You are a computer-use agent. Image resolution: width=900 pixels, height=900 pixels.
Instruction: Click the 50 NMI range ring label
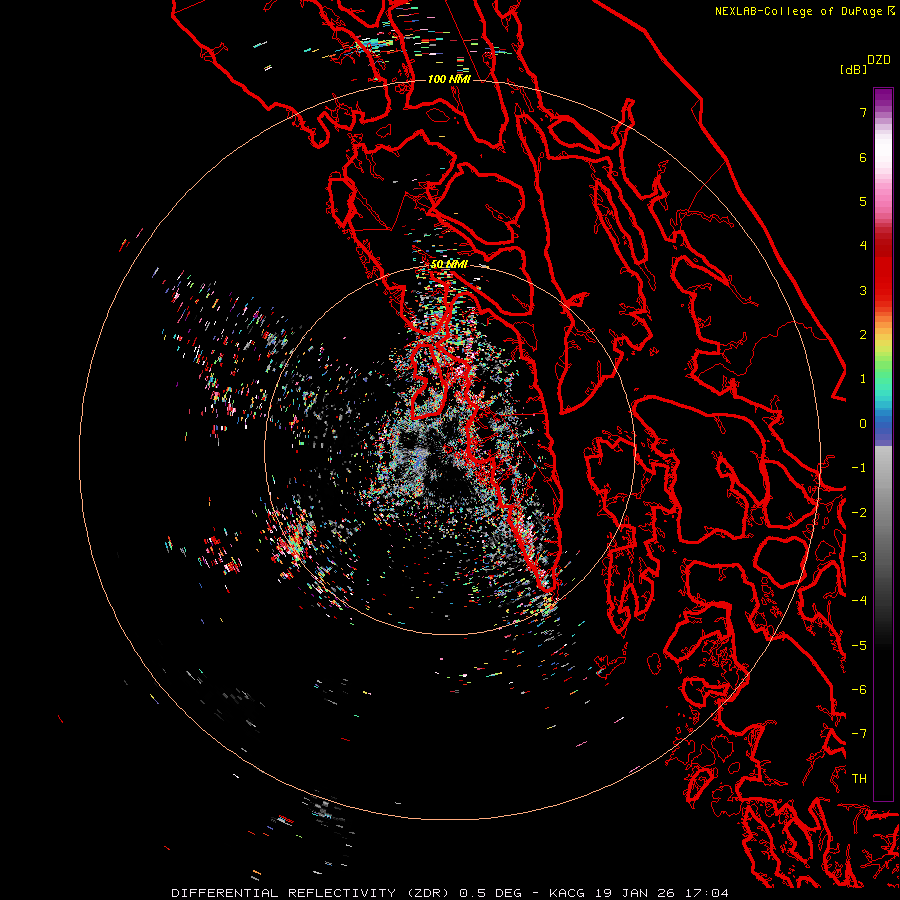[x=449, y=264]
